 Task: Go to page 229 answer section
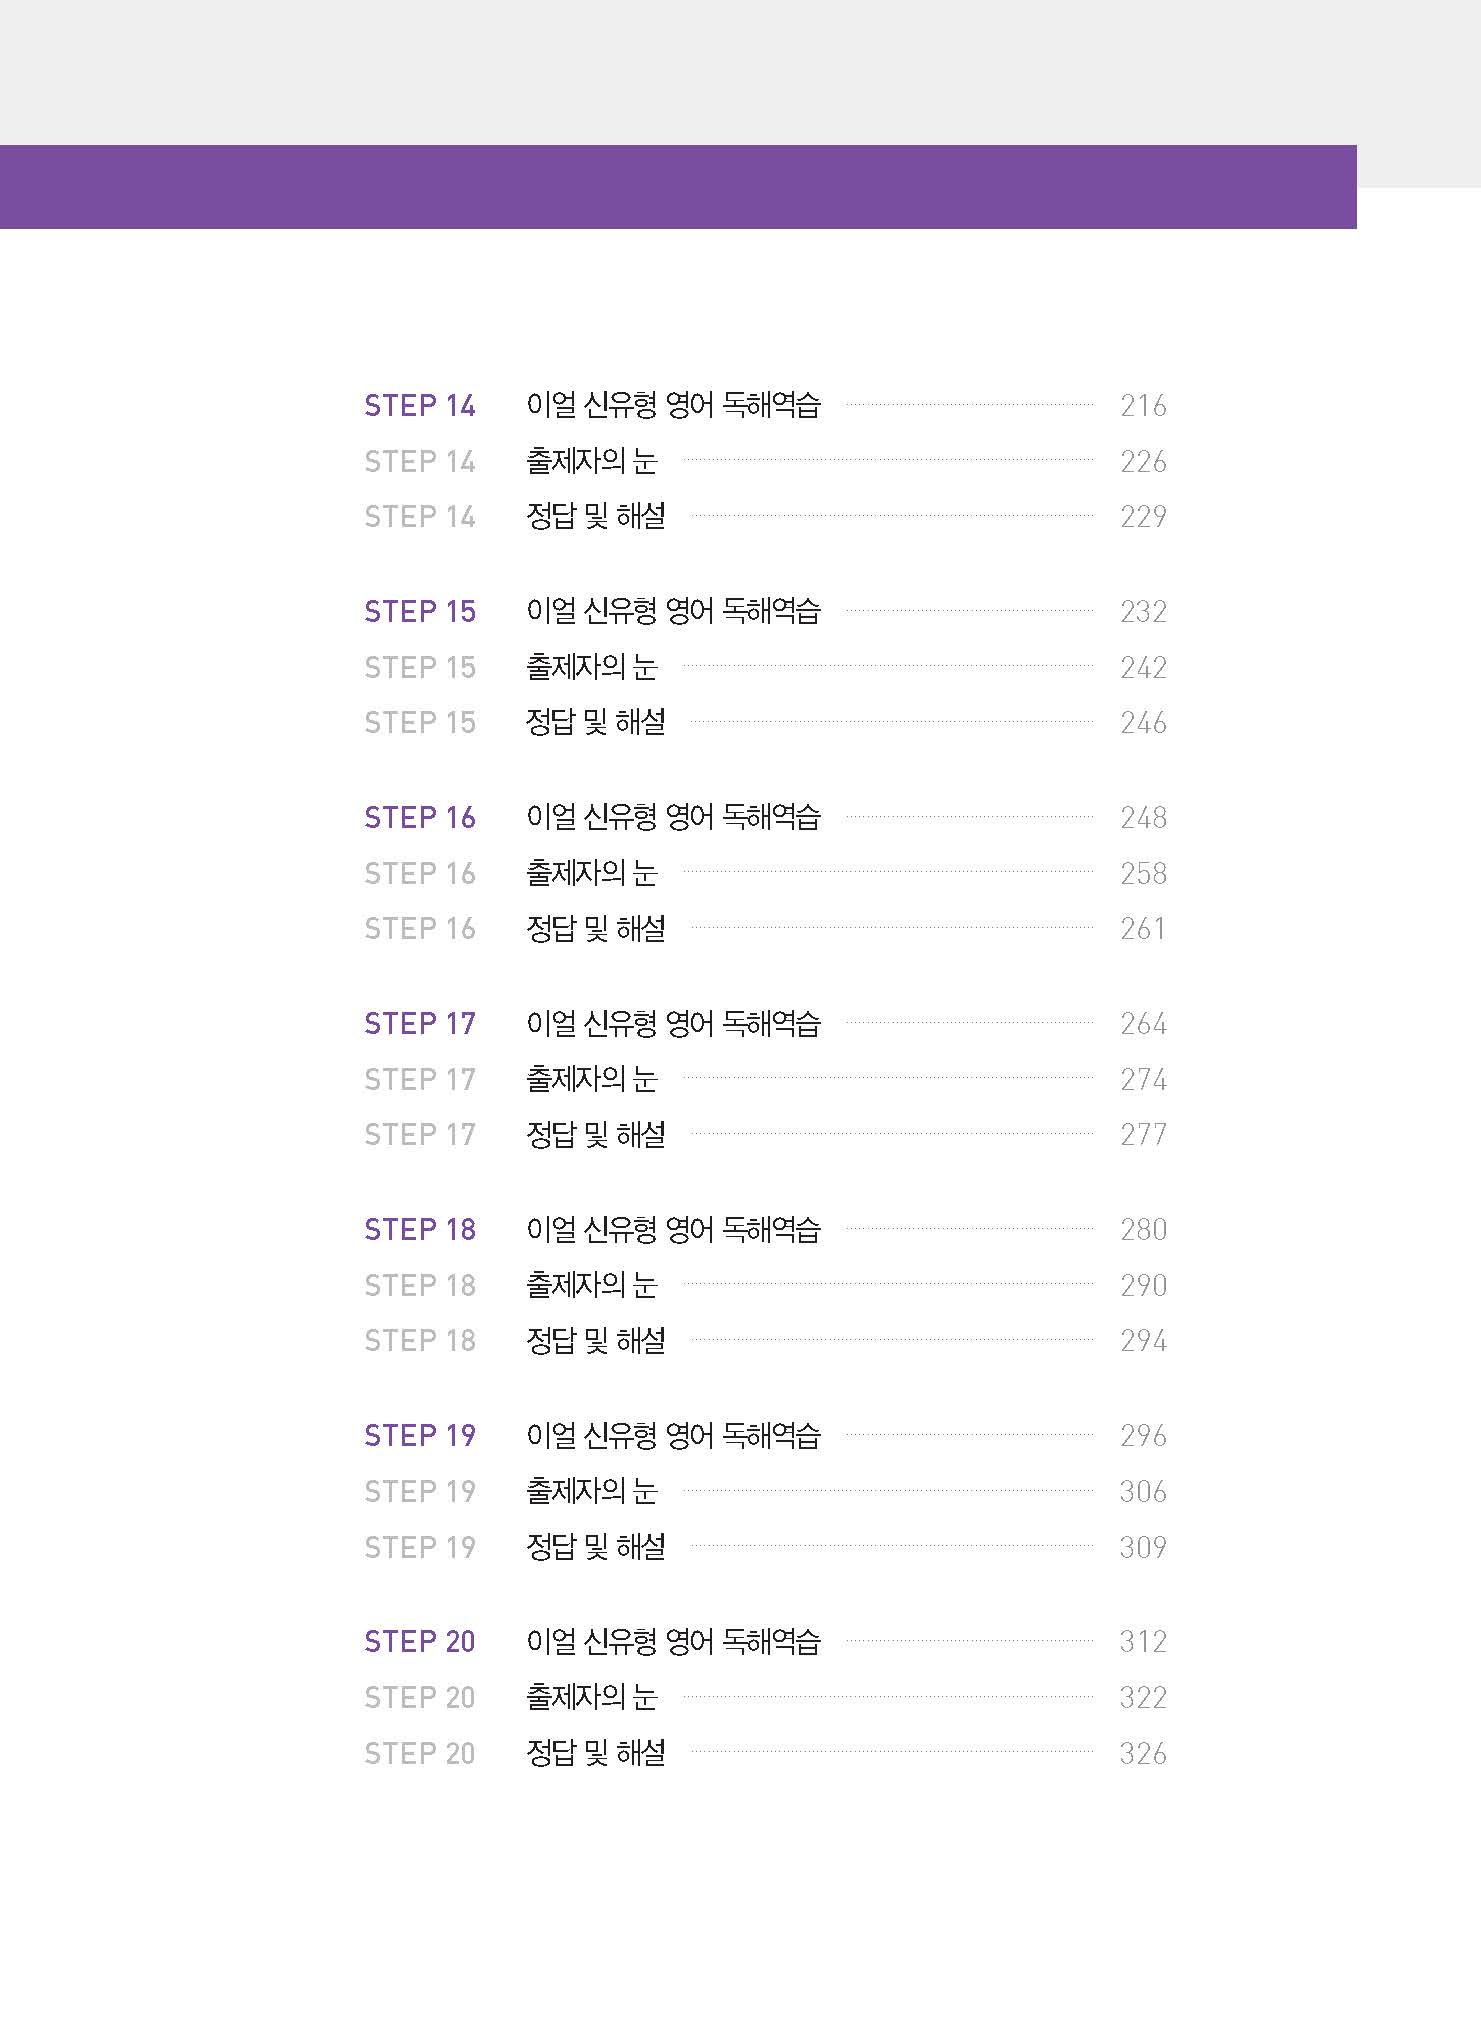pyautogui.click(x=1143, y=517)
